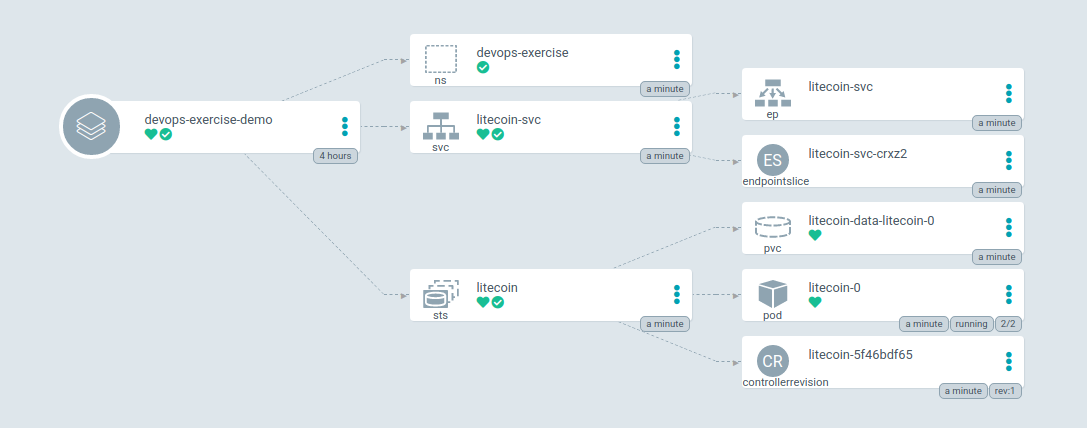Open kebab menu for litecoin sts

click(x=677, y=295)
